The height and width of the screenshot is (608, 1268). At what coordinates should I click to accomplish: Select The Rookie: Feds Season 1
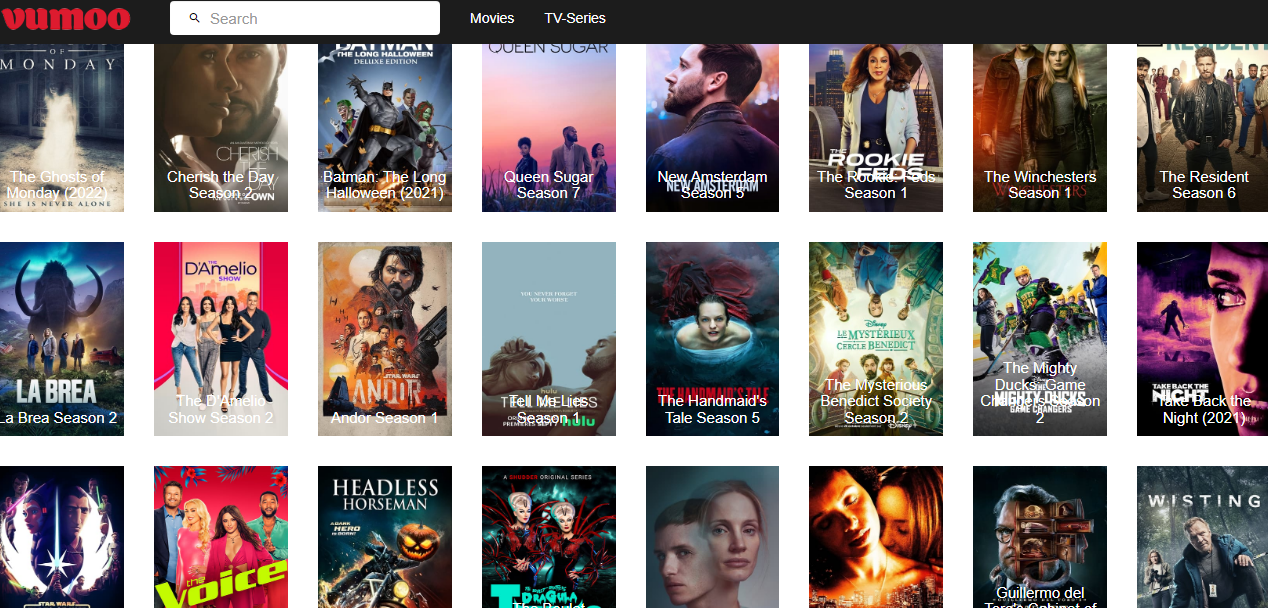tap(876, 127)
